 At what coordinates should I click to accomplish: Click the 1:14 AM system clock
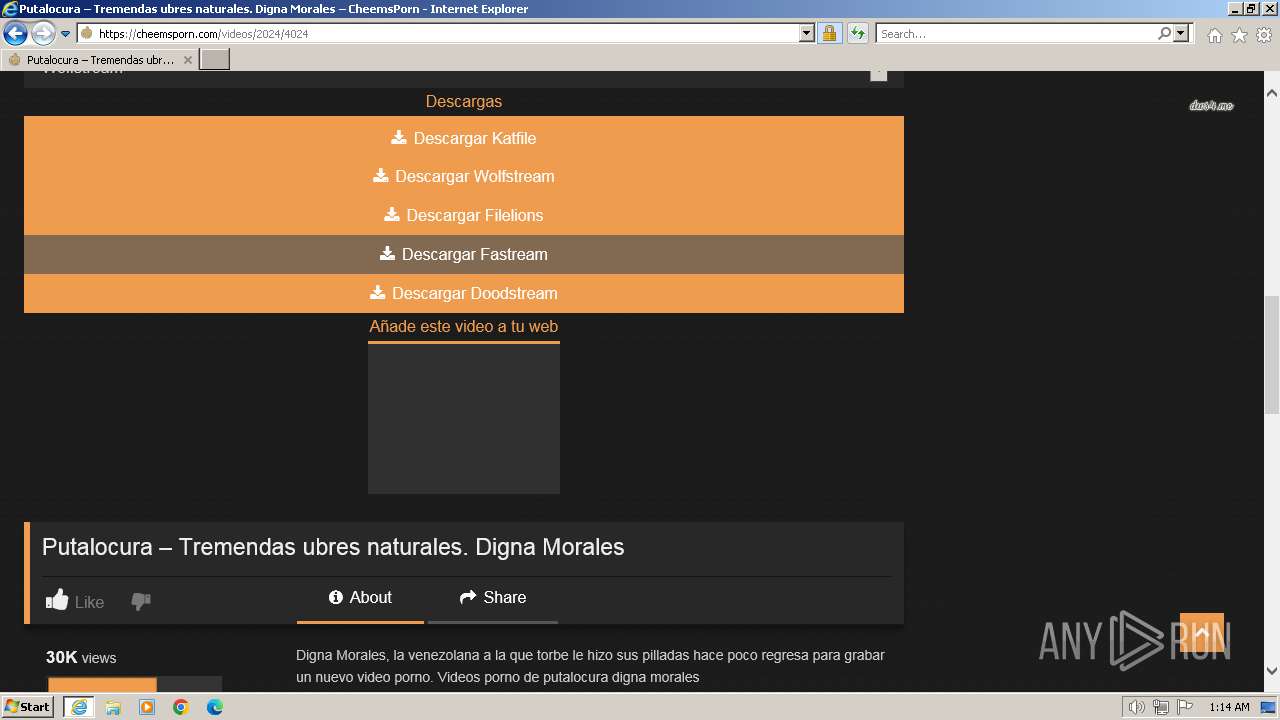click(1229, 707)
